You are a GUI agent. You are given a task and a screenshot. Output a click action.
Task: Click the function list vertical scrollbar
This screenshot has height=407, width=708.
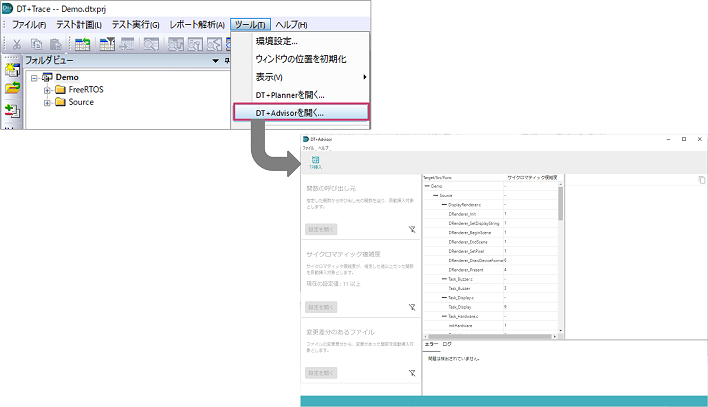point(560,200)
